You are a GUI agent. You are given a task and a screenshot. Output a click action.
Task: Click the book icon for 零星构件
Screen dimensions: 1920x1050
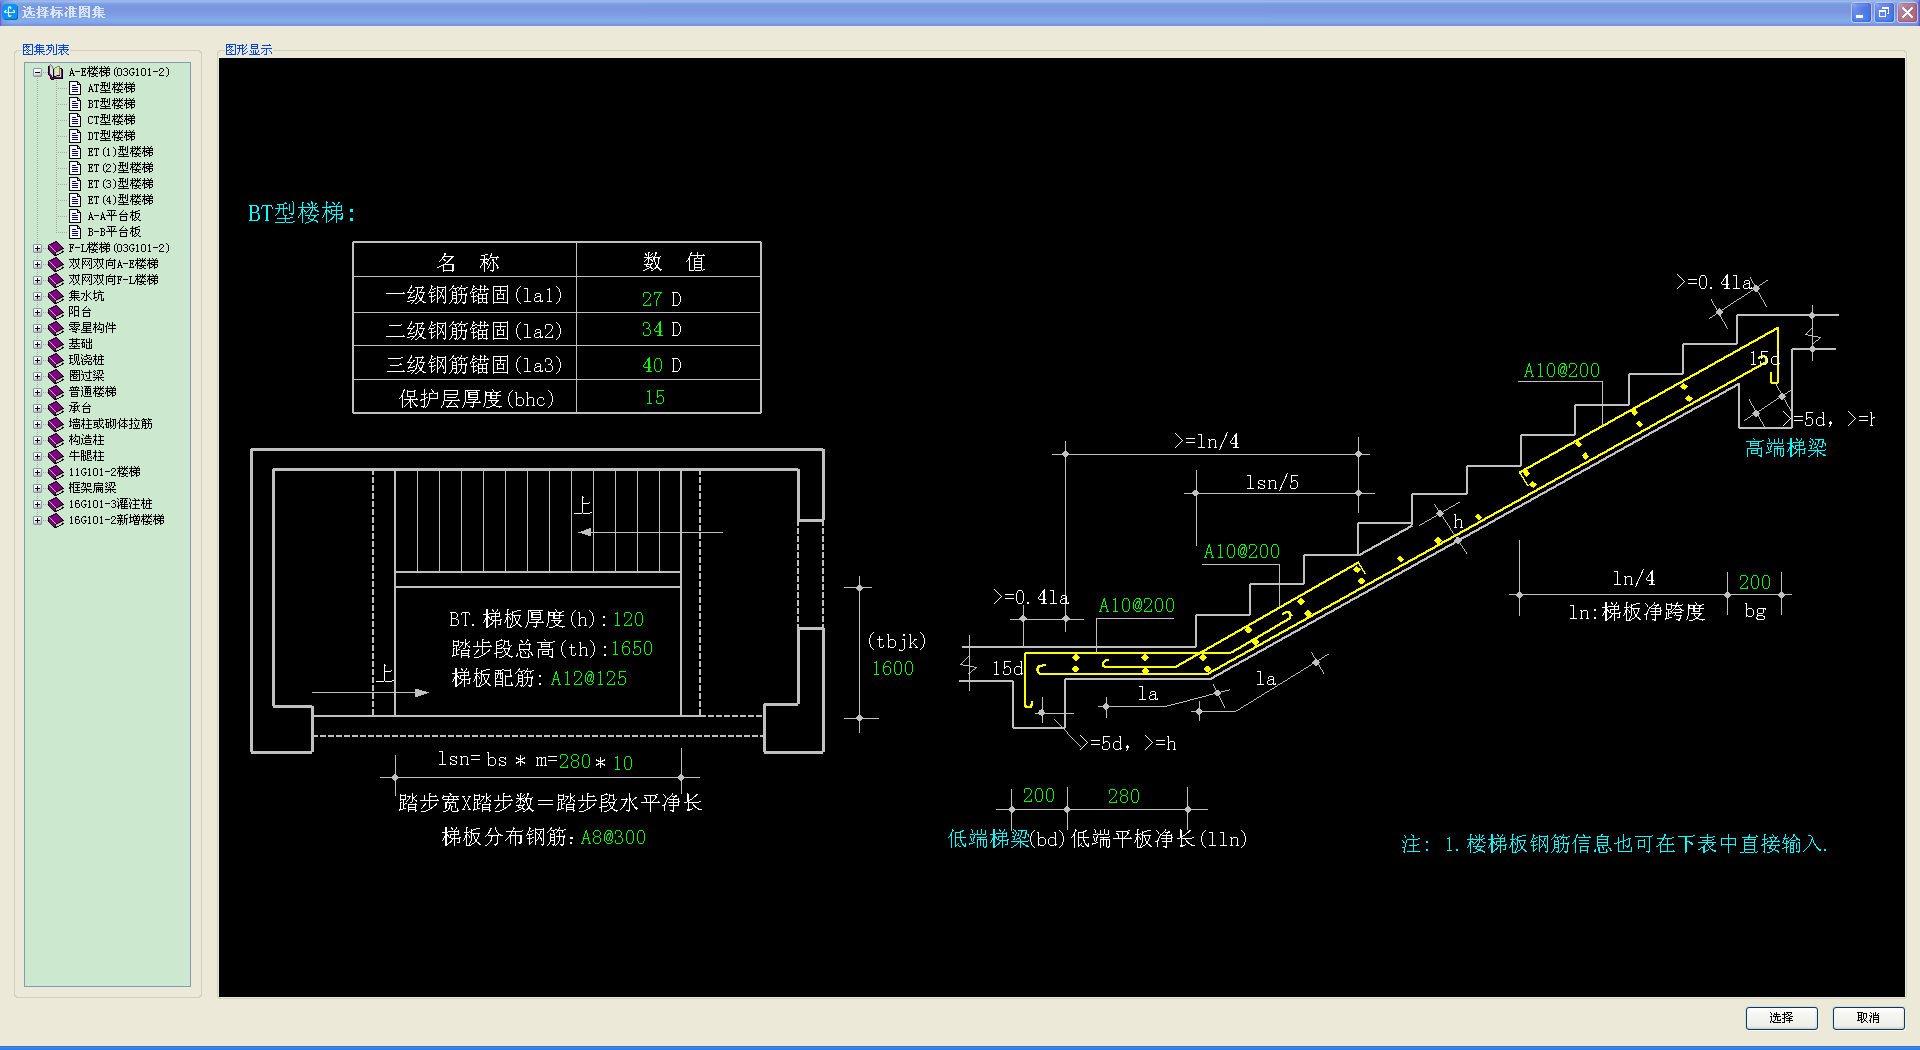coord(56,328)
